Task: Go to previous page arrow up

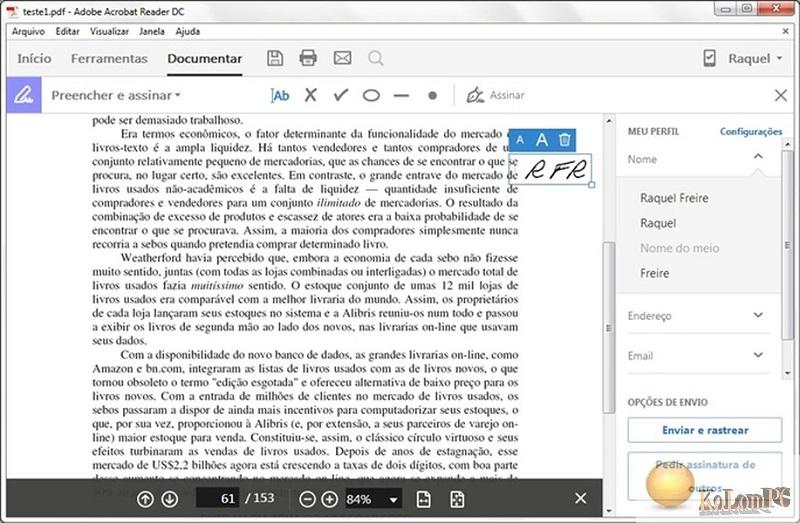Action: [145, 499]
